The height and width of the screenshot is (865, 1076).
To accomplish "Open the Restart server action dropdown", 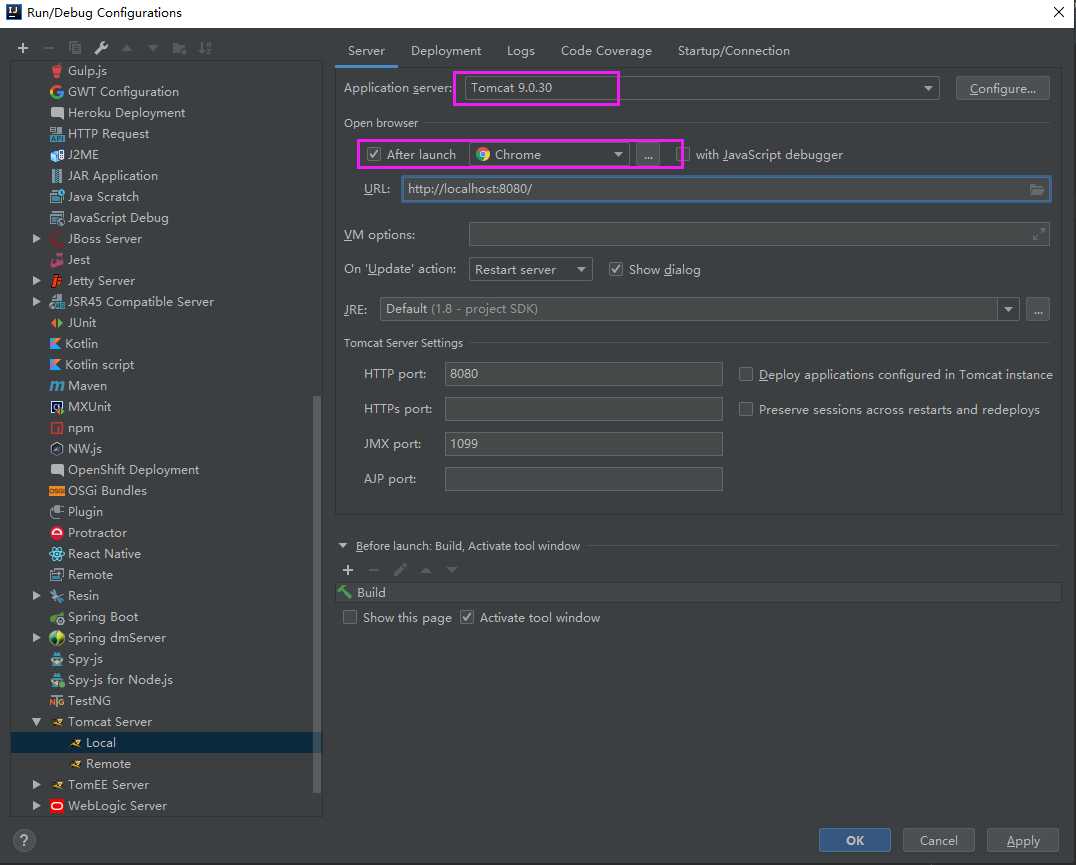I will [530, 269].
